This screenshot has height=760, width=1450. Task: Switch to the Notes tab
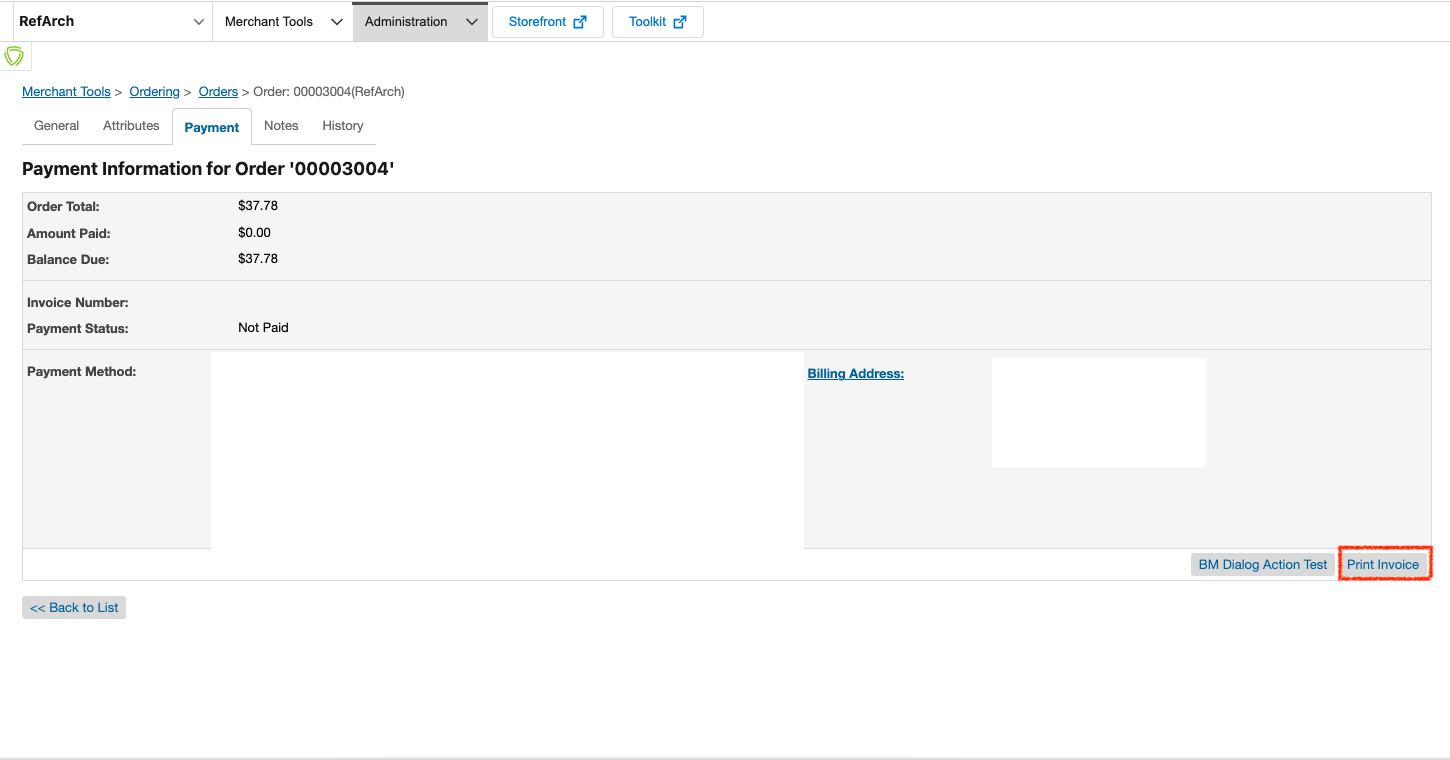[x=281, y=126]
